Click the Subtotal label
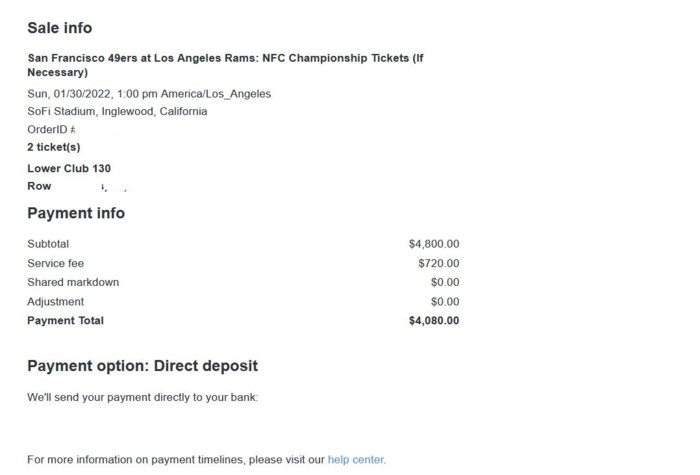The image size is (700, 475). pos(48,244)
